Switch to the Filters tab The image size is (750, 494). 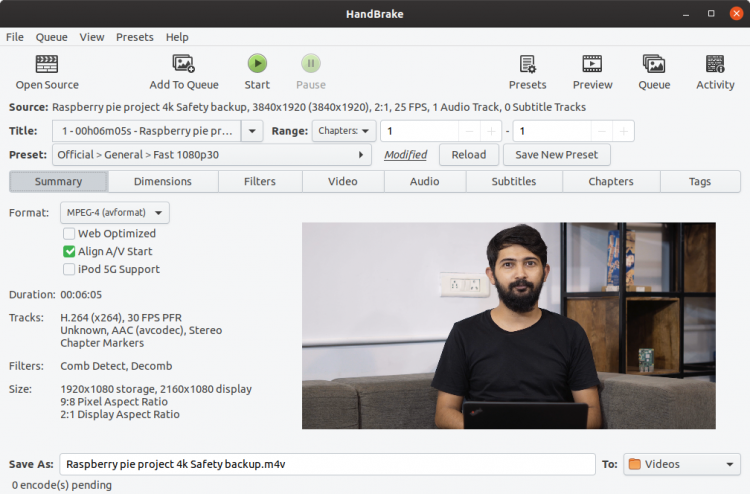(x=260, y=181)
